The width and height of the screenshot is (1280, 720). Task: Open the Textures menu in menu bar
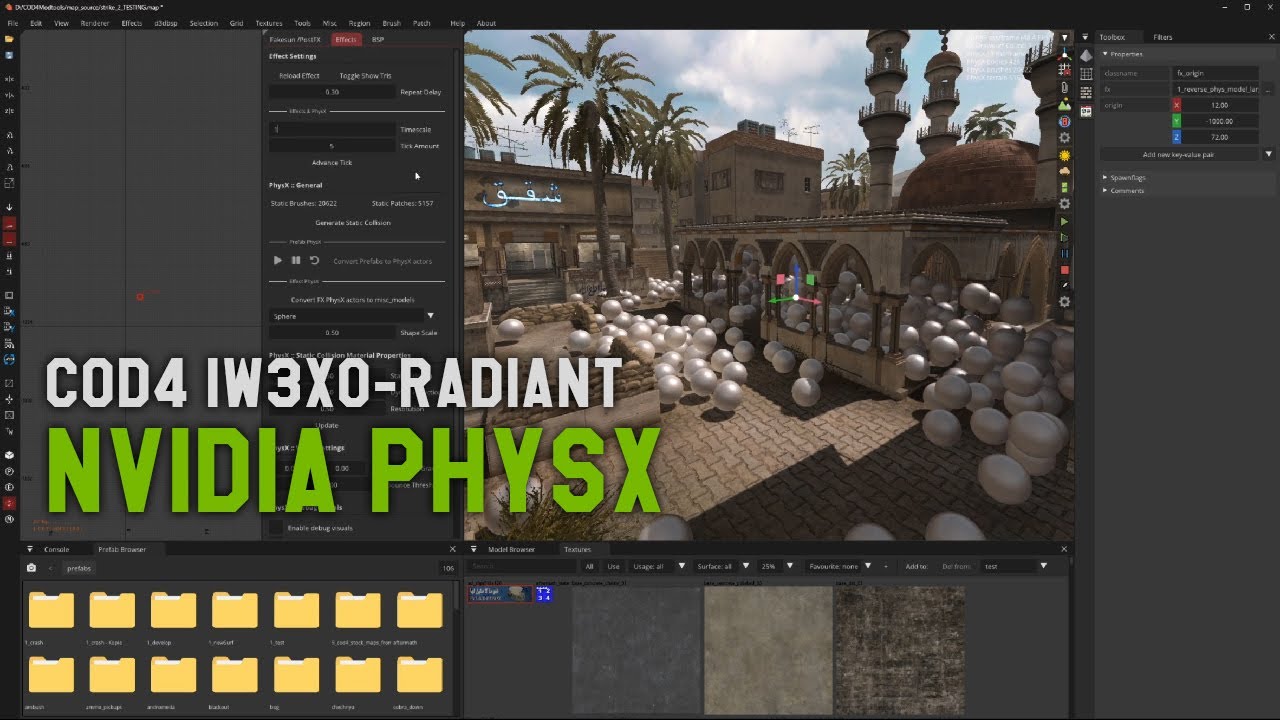coord(269,23)
